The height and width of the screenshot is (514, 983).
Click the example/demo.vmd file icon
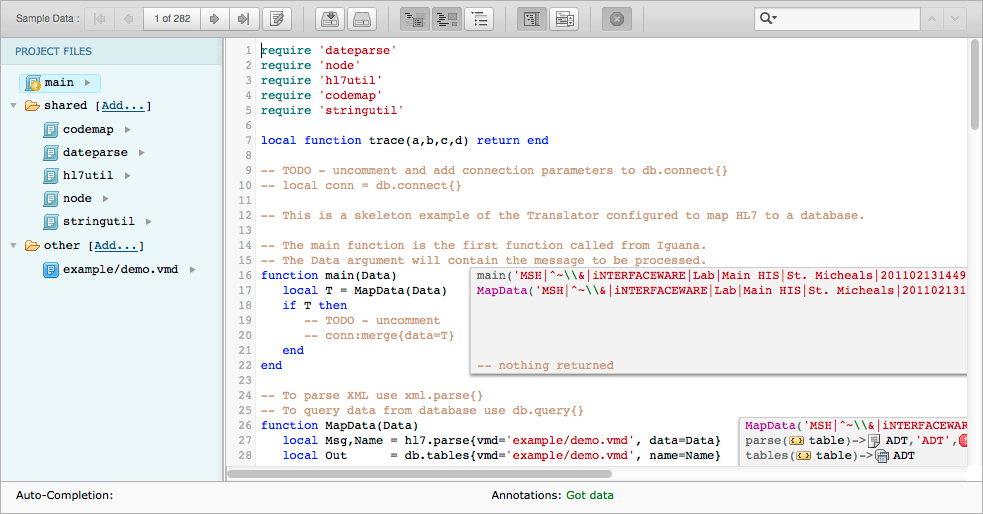(51, 270)
